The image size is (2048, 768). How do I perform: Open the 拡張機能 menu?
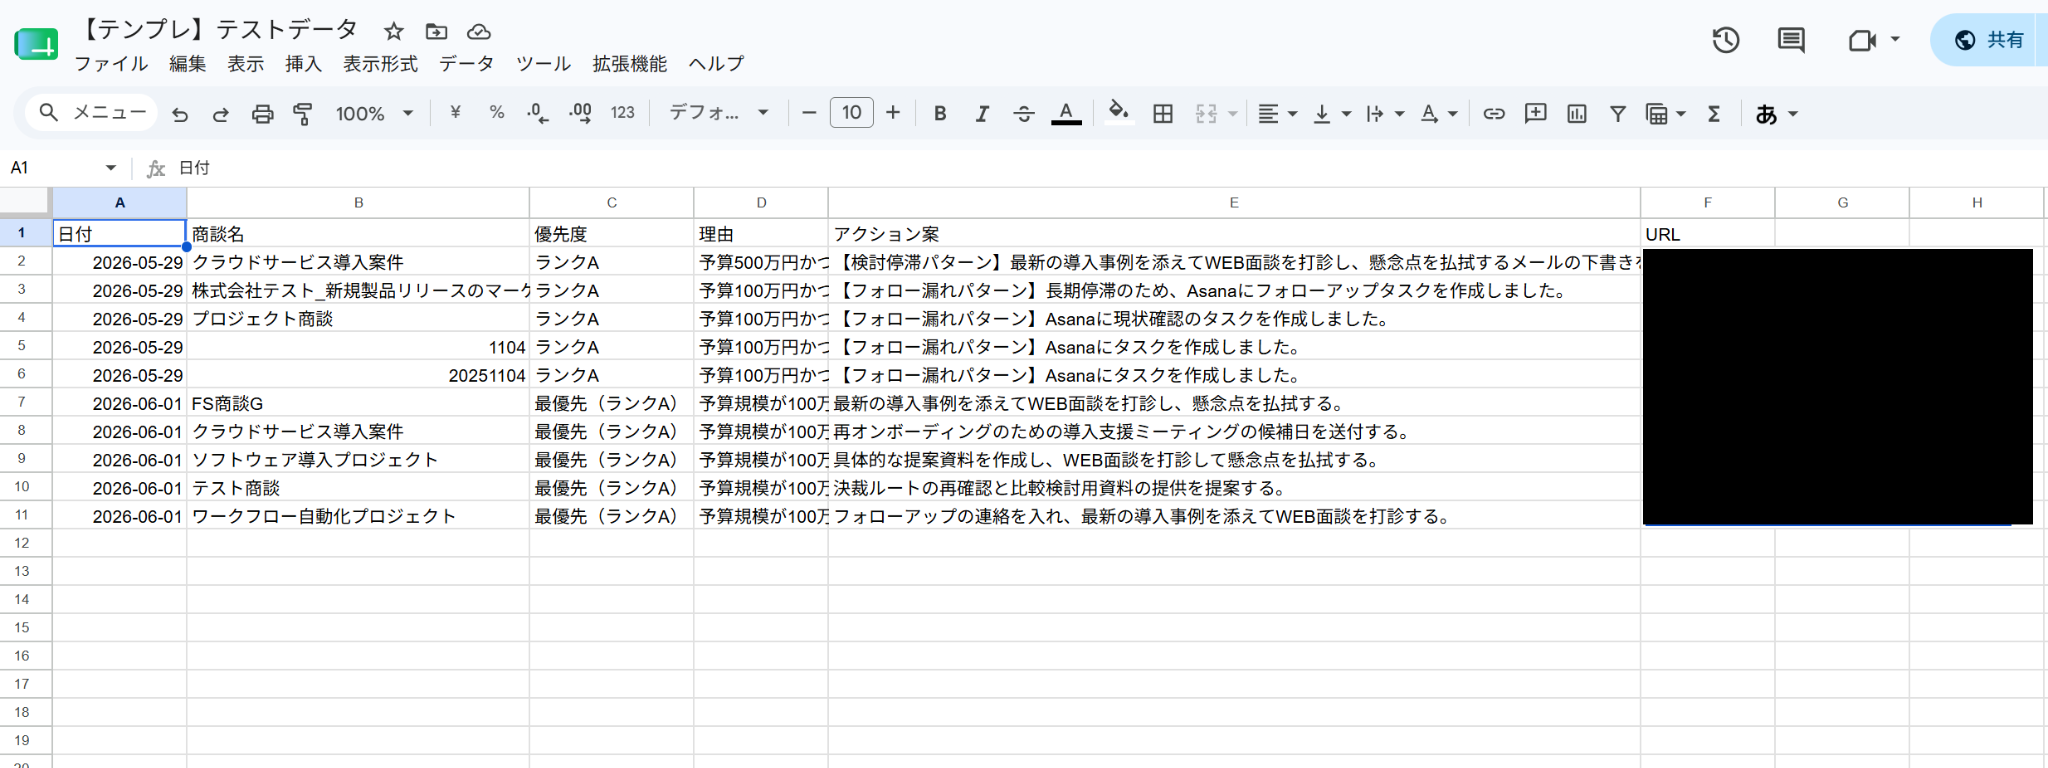pyautogui.click(x=630, y=64)
